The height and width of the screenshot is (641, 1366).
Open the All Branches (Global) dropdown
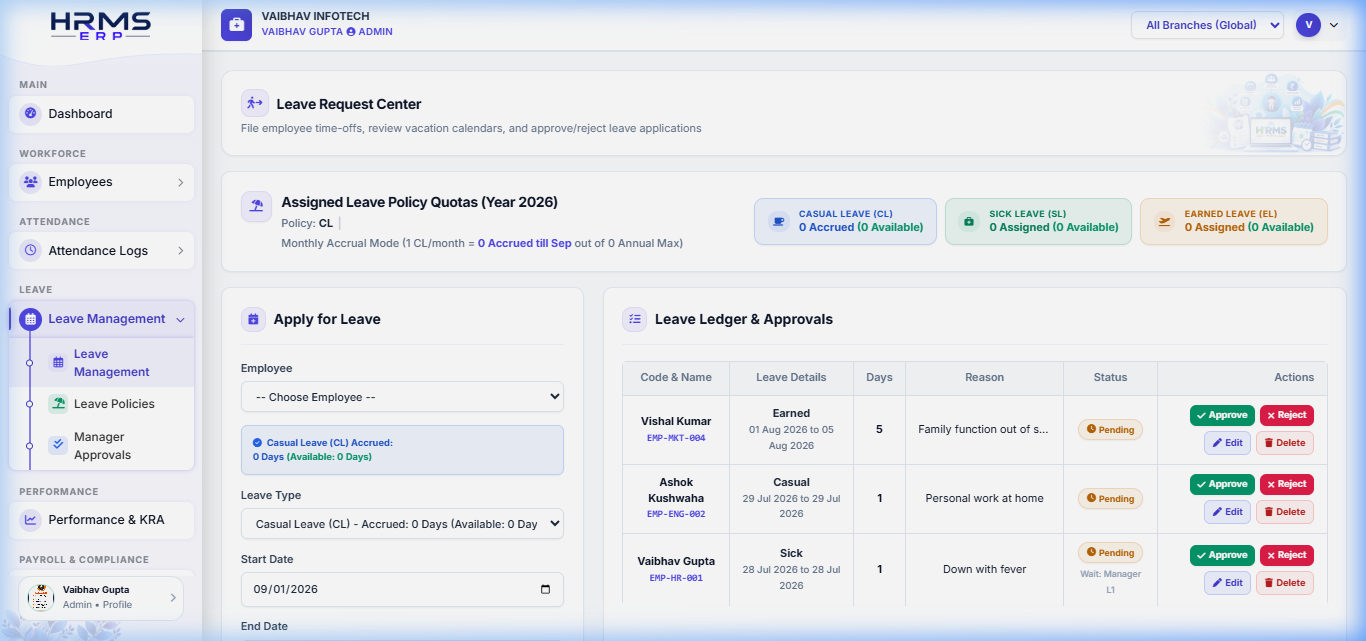tap(1207, 25)
